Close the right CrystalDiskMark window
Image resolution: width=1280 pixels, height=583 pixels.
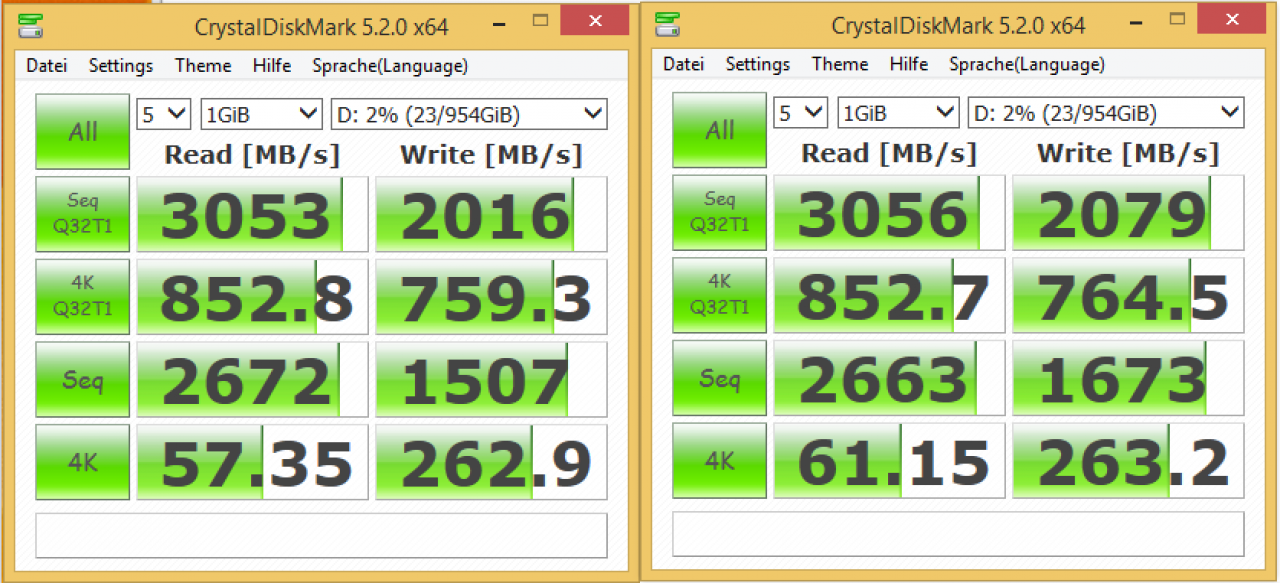click(x=1230, y=19)
